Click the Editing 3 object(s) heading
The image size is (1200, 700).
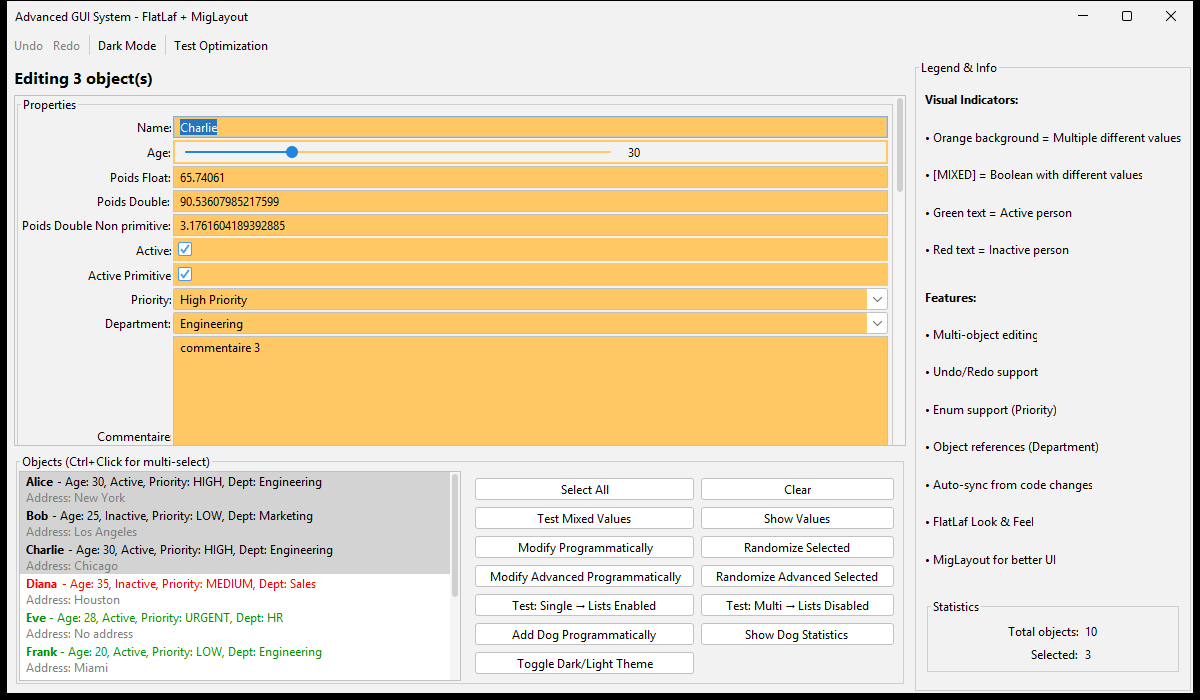click(84, 79)
